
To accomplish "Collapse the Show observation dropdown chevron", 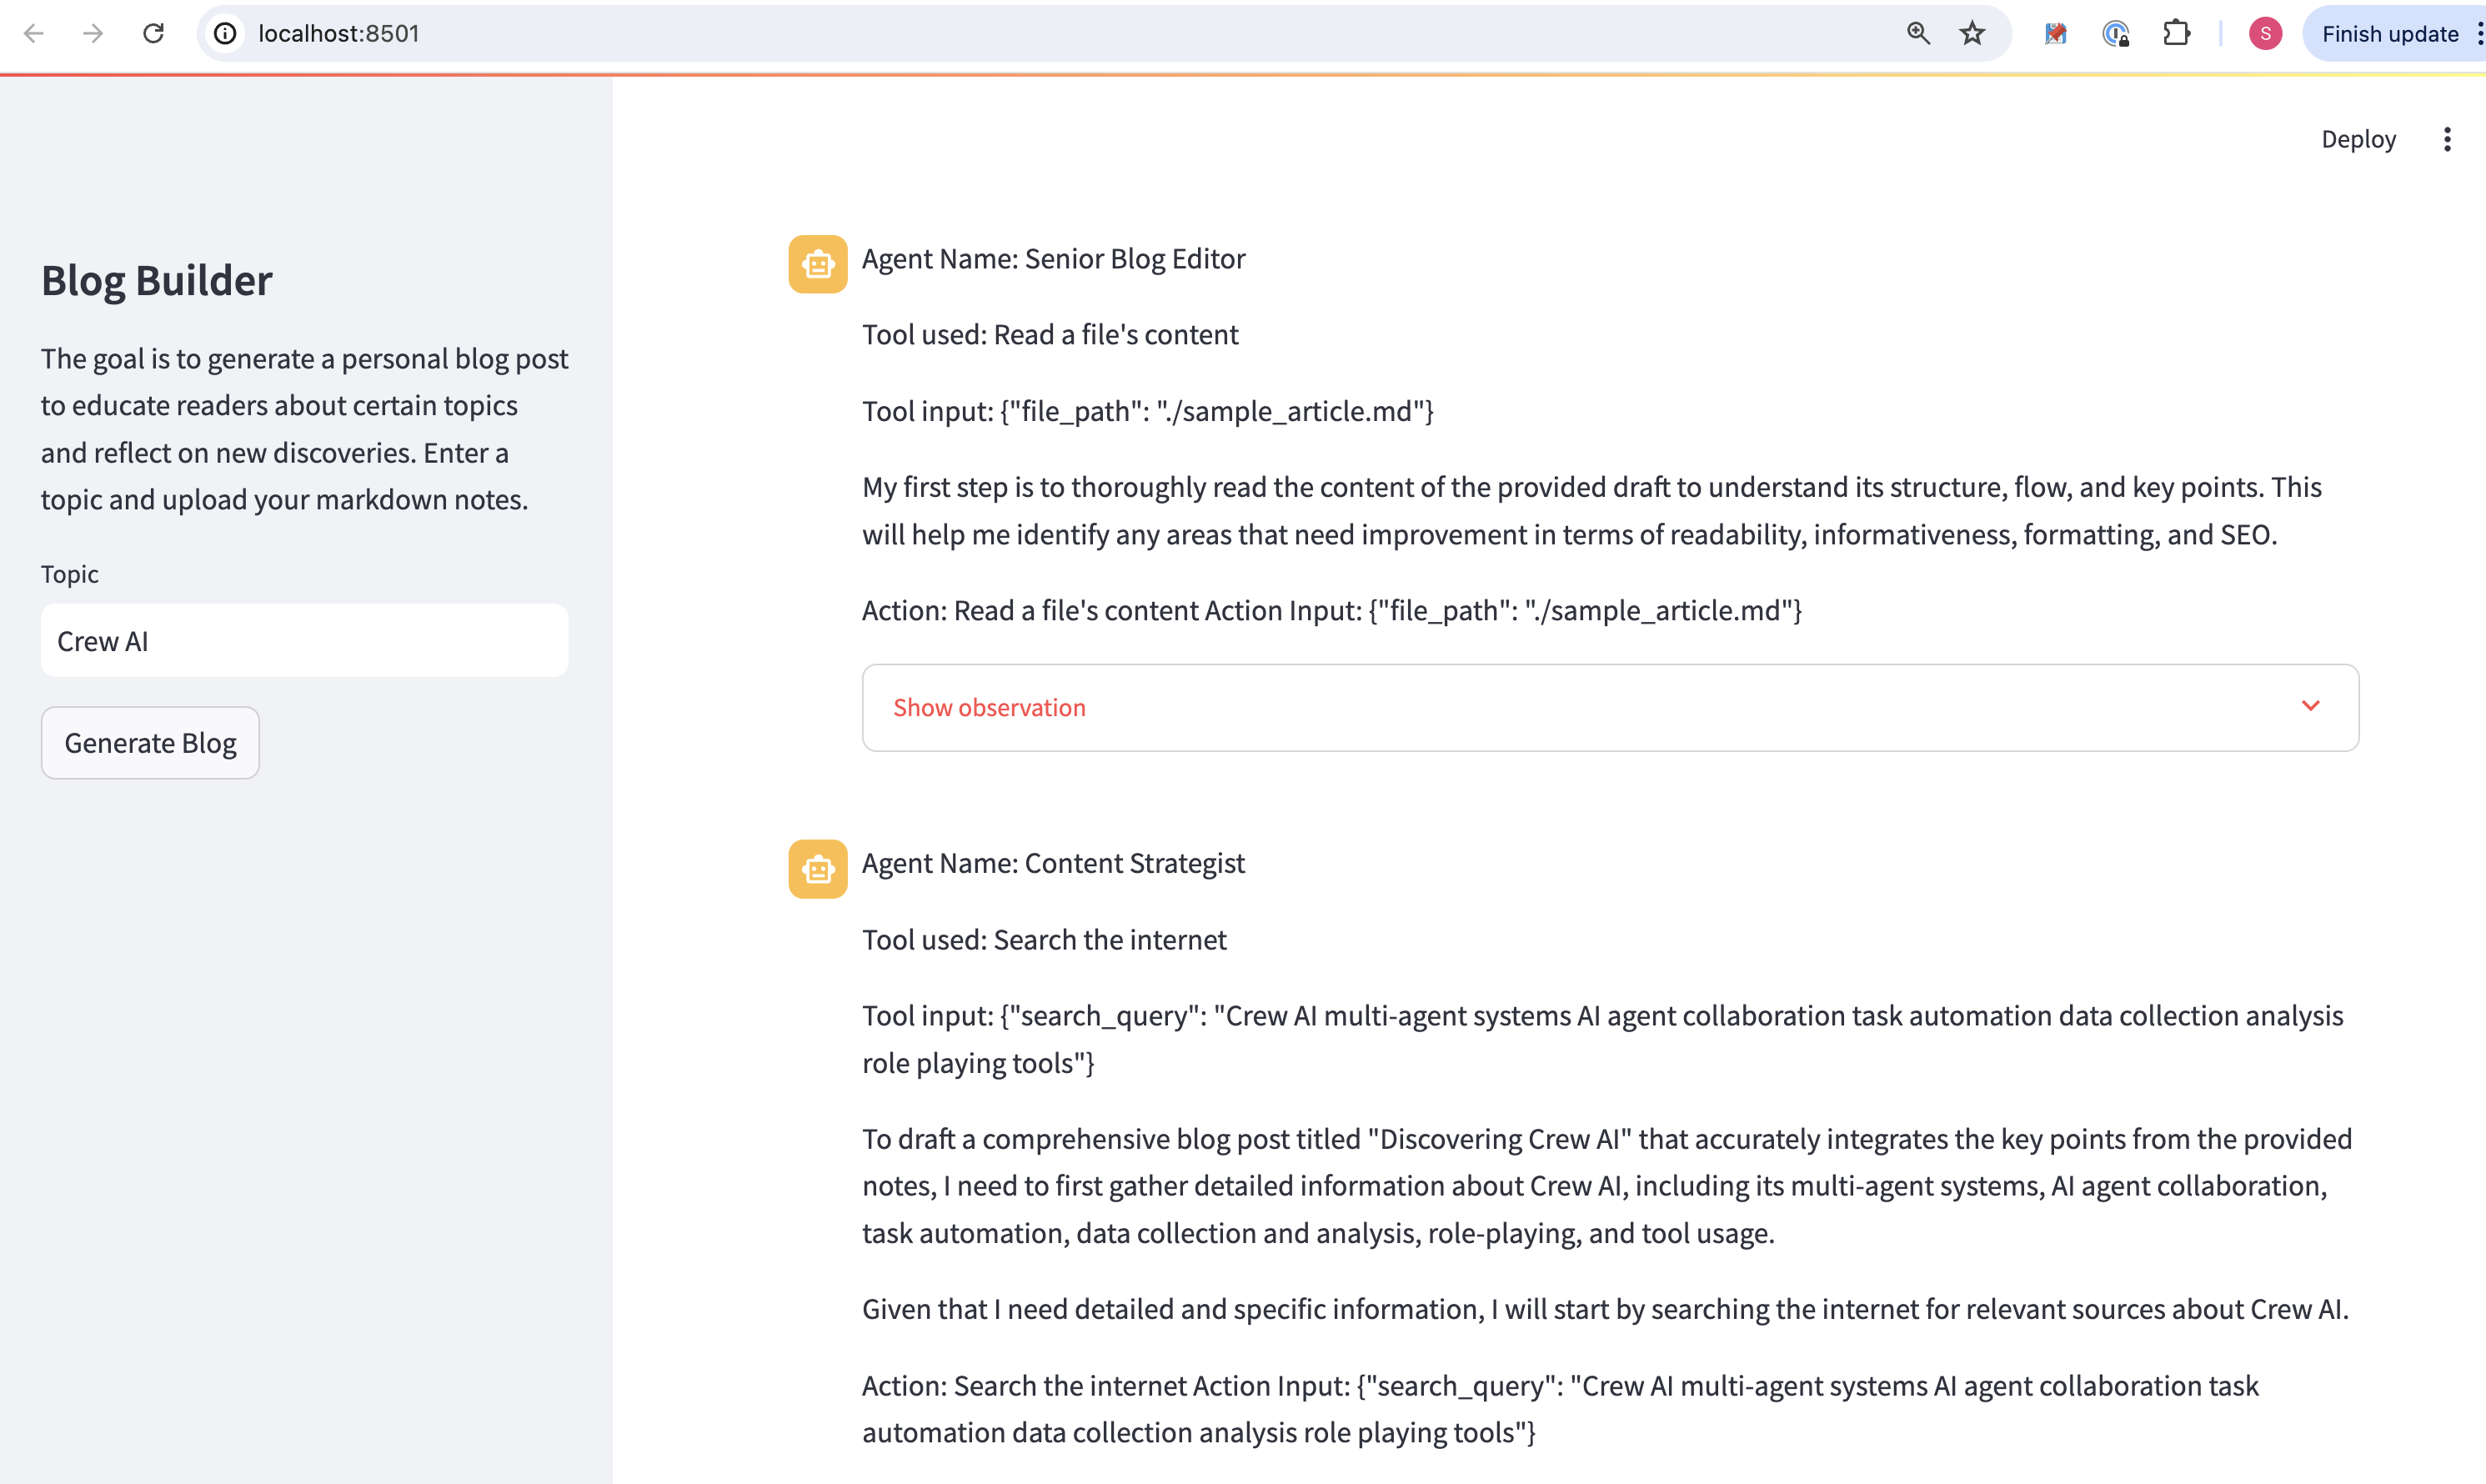I will coord(2311,705).
